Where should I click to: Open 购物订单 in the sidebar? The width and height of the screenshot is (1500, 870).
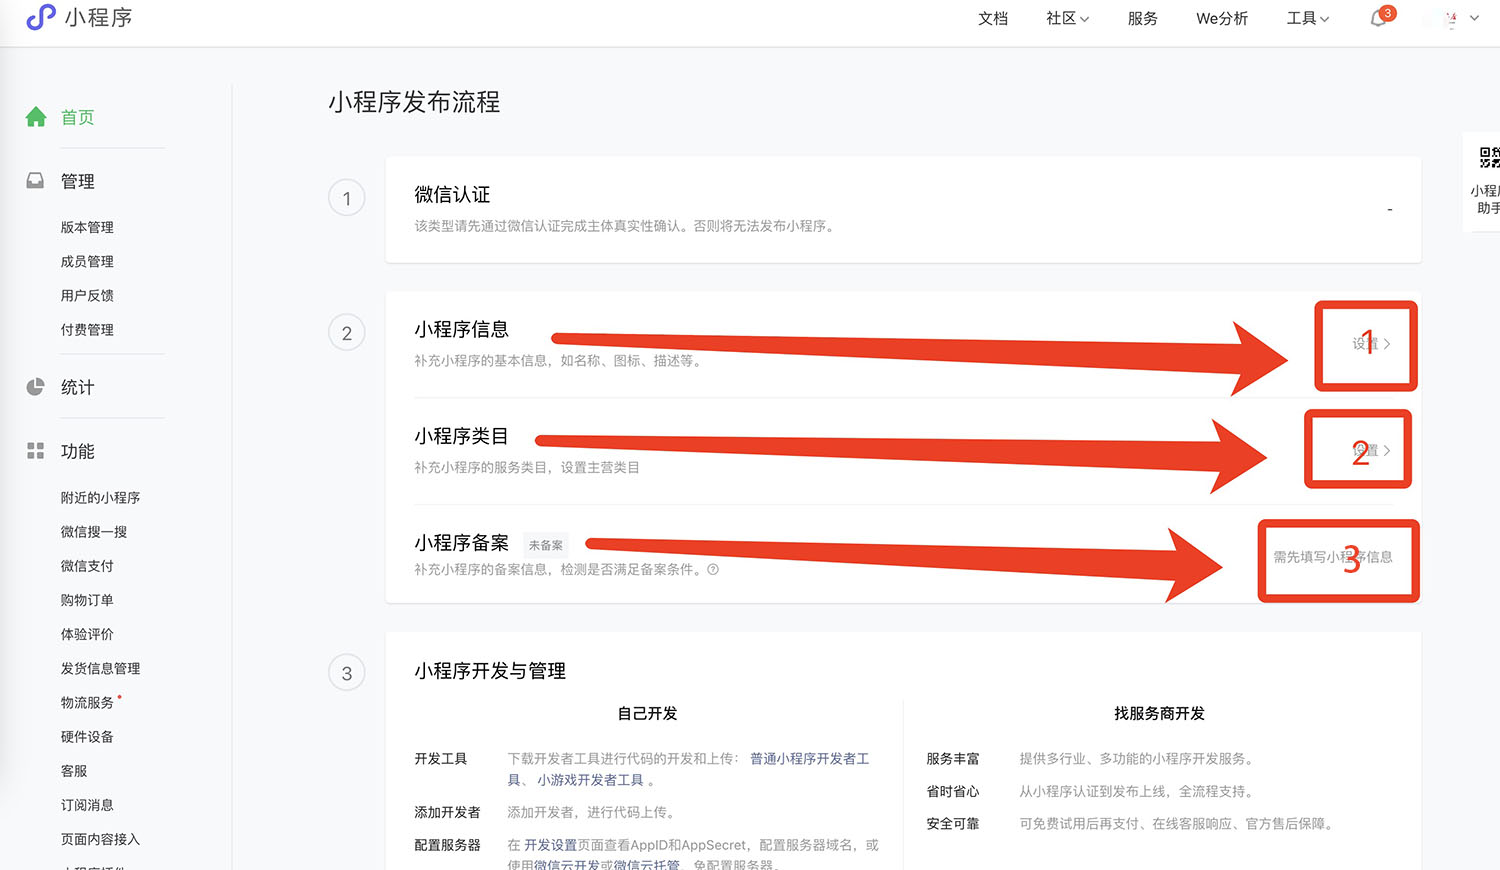(x=87, y=599)
